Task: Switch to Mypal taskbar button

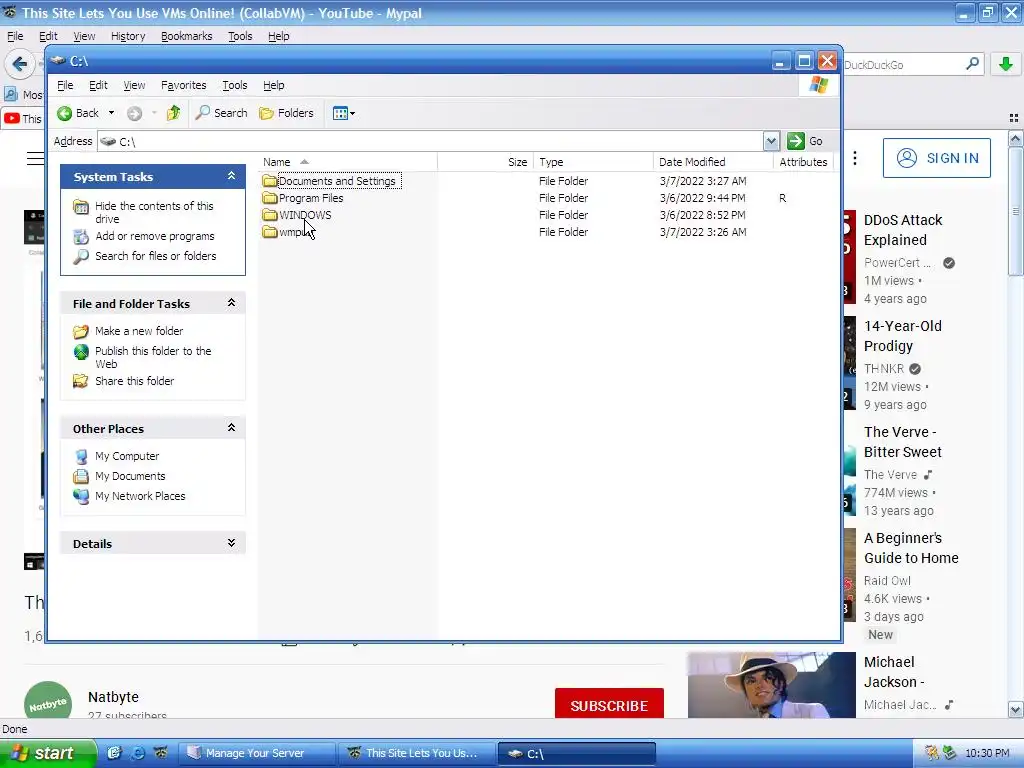Action: 417,753
